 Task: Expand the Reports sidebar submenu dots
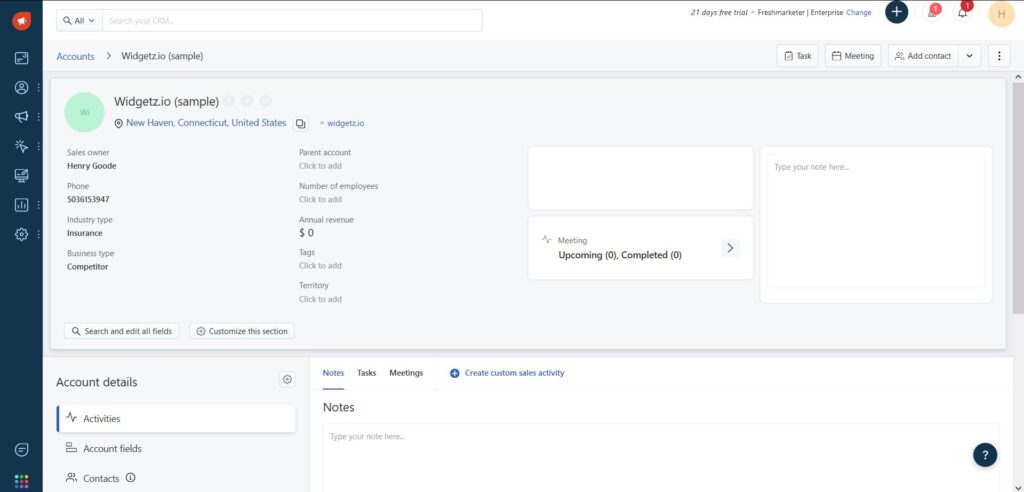[x=39, y=205]
